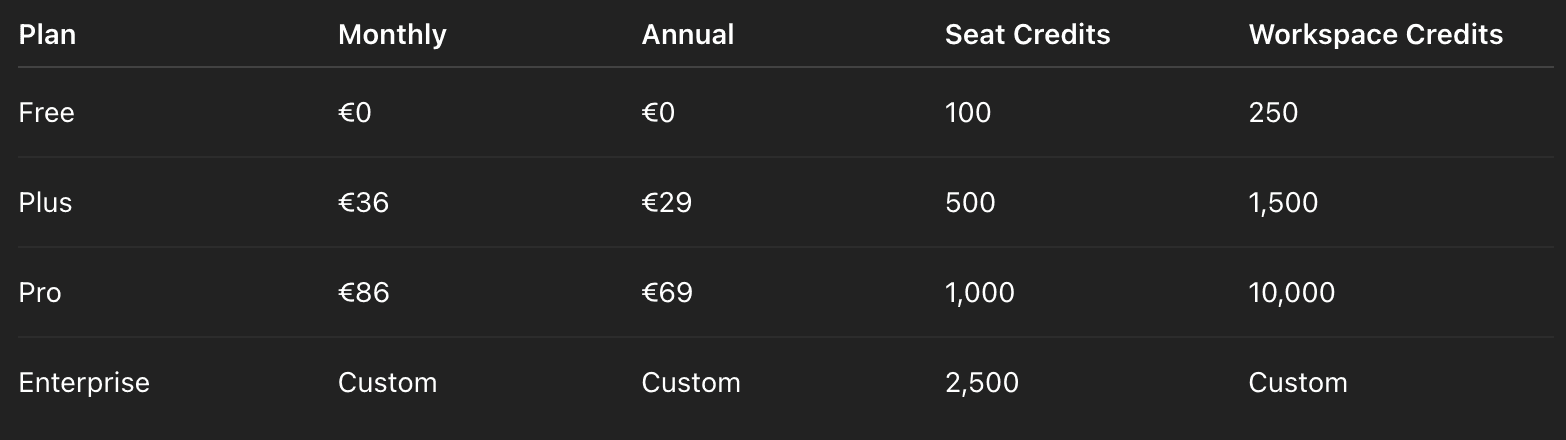Select the €86 monthly price for Pro
1566x440 pixels.
[364, 292]
